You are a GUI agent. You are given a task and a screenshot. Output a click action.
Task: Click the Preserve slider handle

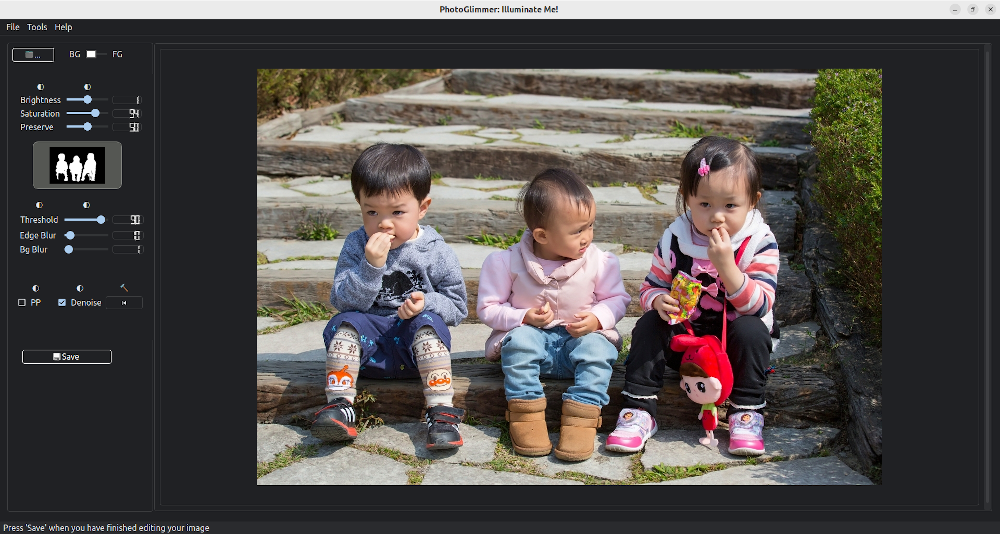[x=87, y=127]
